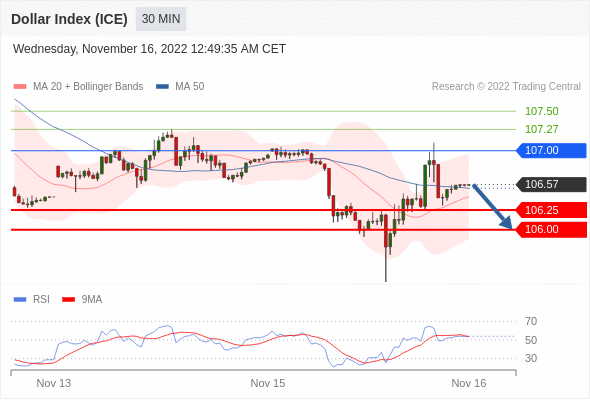Click the 30 MIN timeframe badge
The width and height of the screenshot is (590, 400).
click(161, 19)
